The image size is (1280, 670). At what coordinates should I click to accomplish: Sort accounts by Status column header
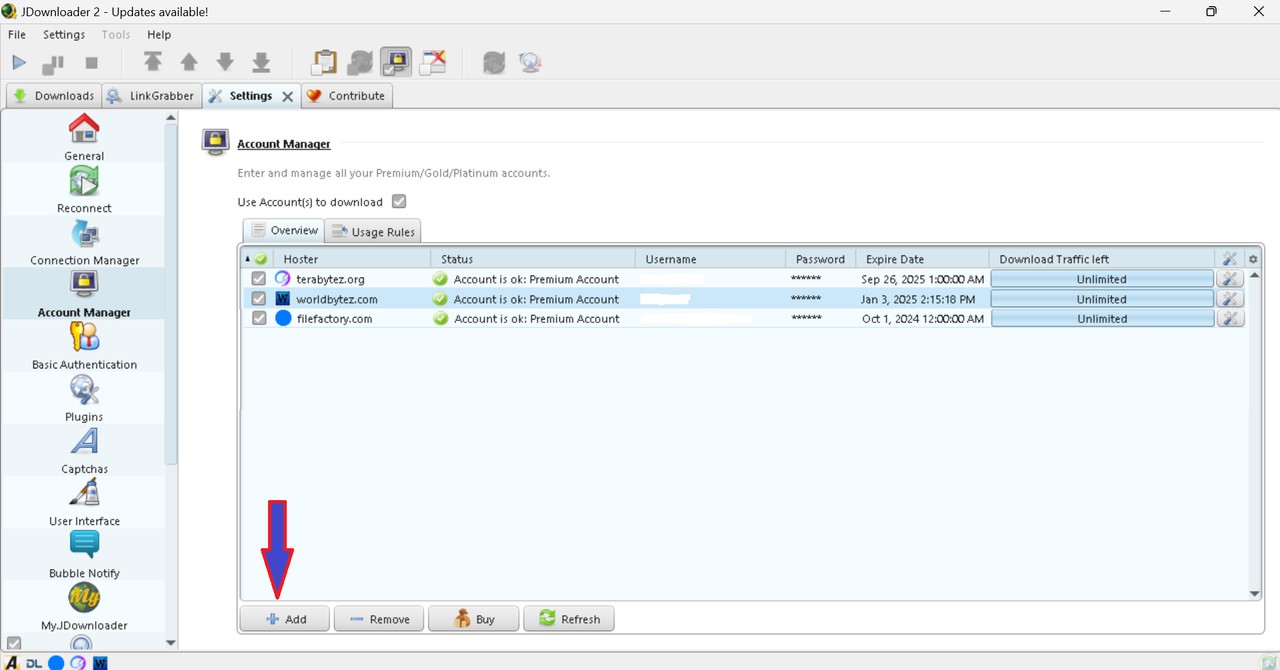(532, 259)
